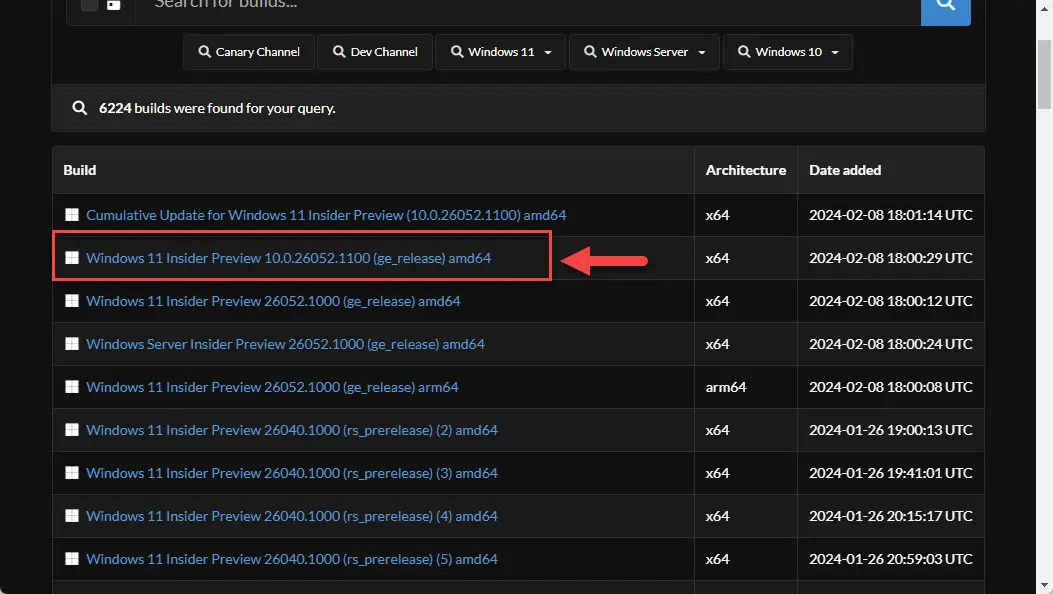Open the Canary Channel quick search
The width and height of the screenshot is (1053, 594).
tap(249, 52)
